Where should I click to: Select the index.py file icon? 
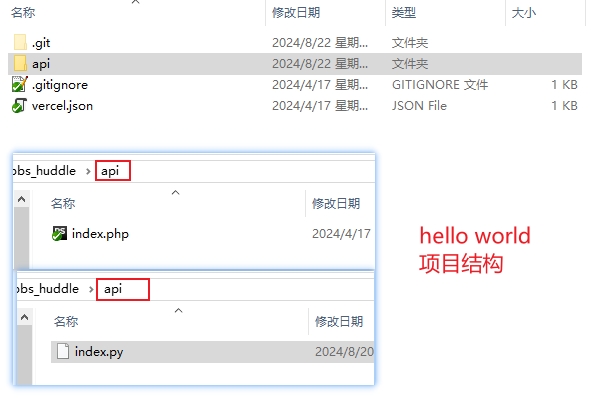pyautogui.click(x=63, y=351)
